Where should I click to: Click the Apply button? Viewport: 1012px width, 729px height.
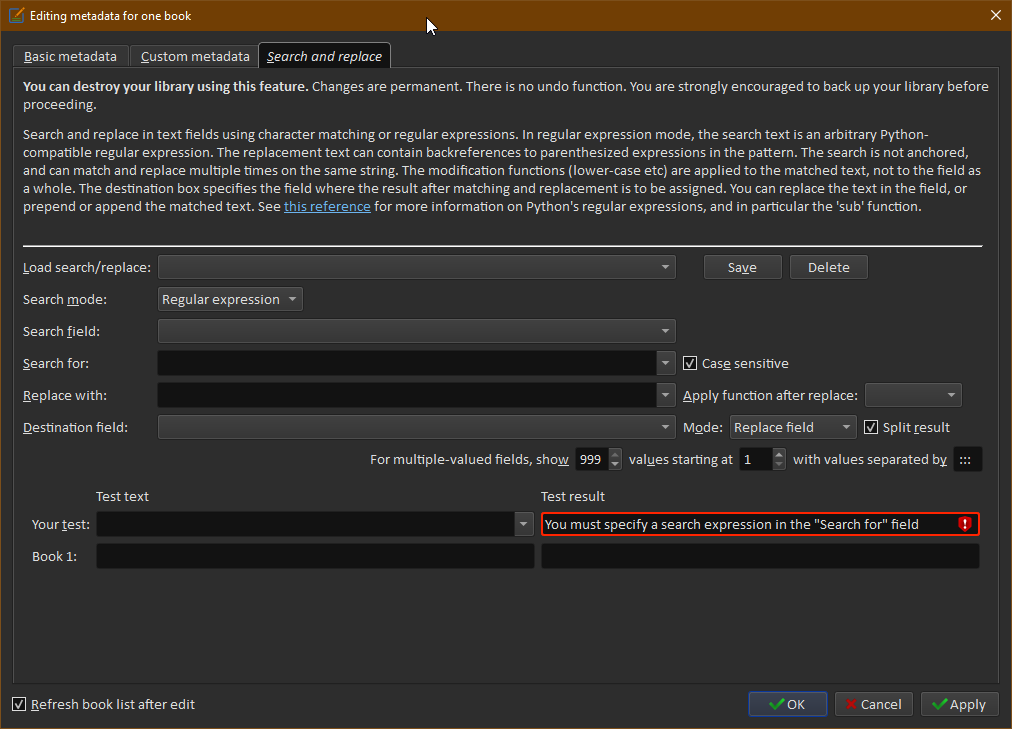[x=959, y=704]
